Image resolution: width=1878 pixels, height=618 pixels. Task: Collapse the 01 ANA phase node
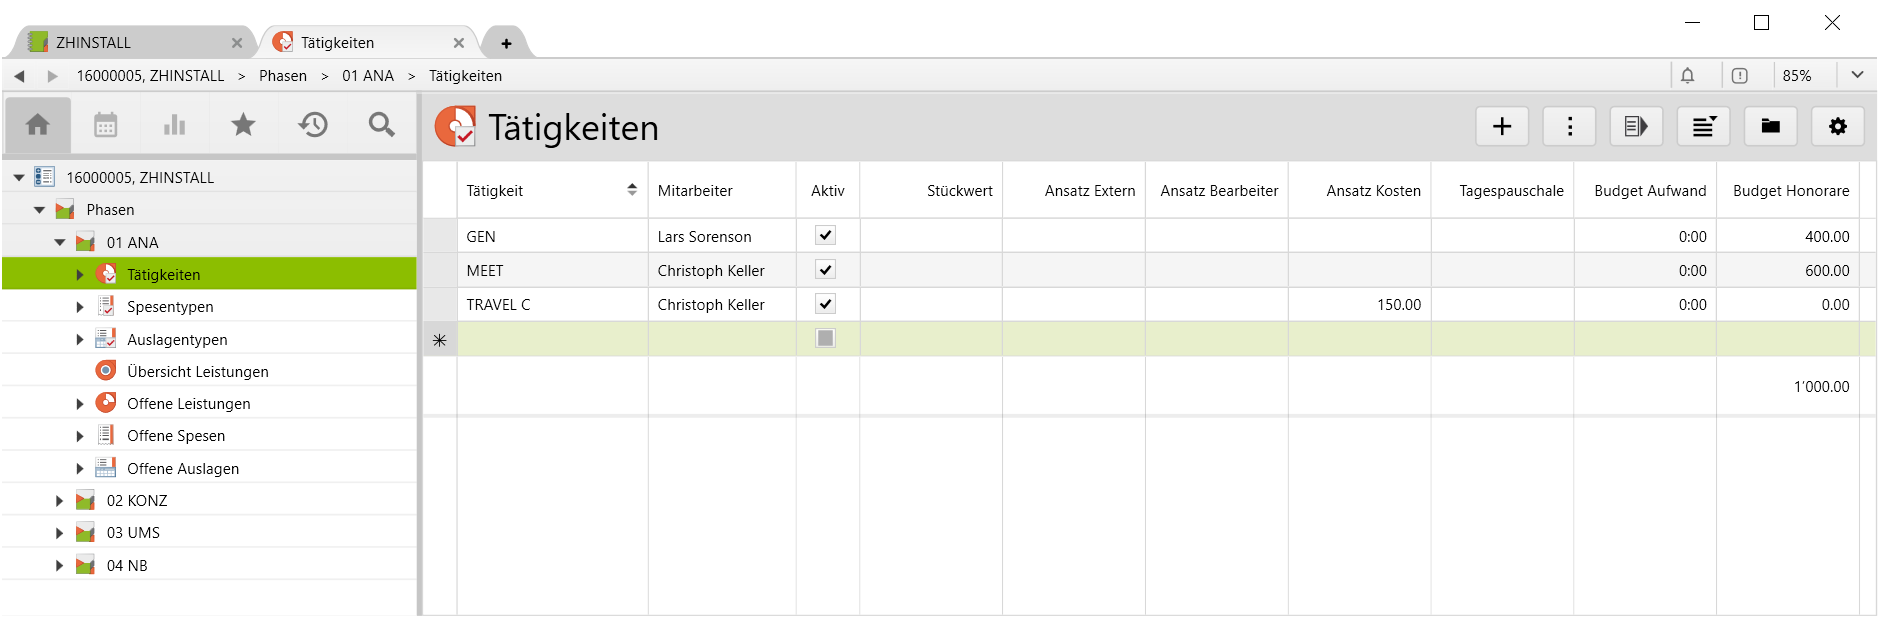[x=59, y=243]
